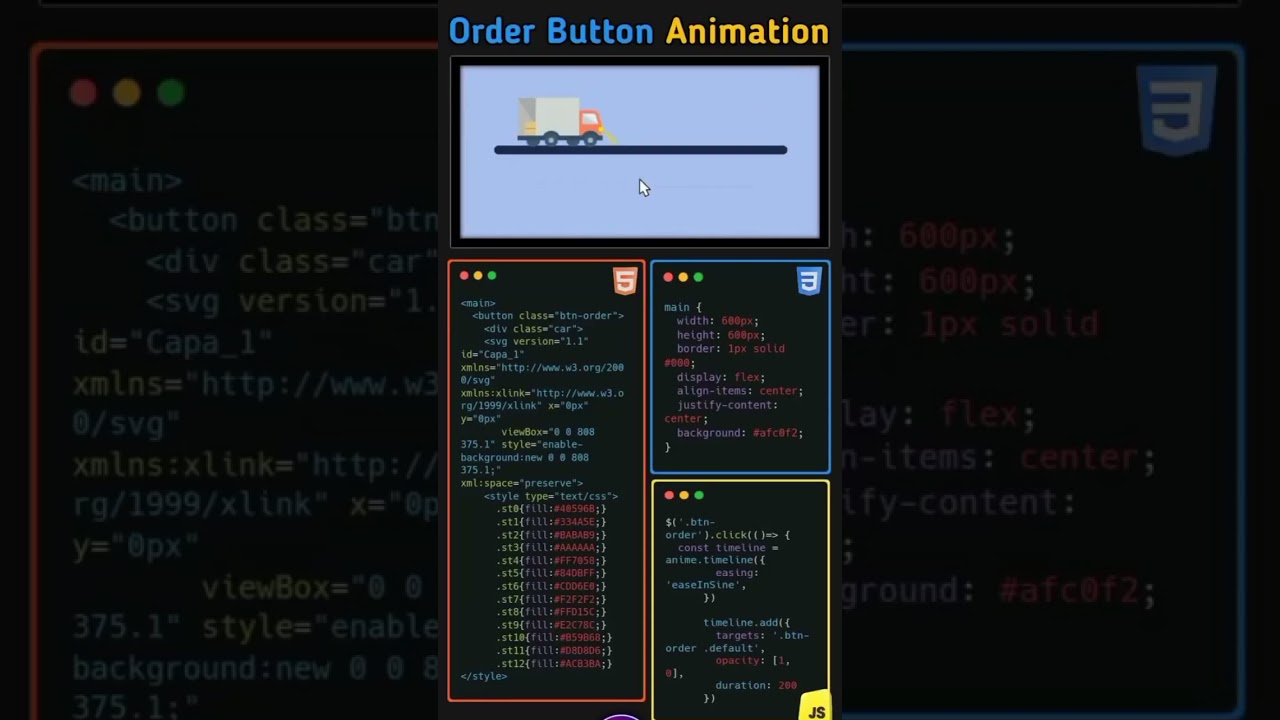Click the "justify-content:" line in the CSS panel
Screen dimensions: 1280x720
(727, 405)
